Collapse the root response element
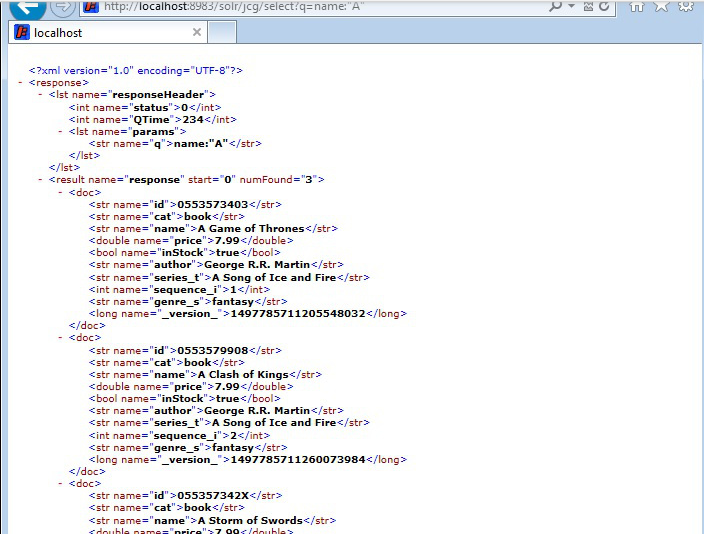This screenshot has width=704, height=534. (x=20, y=83)
